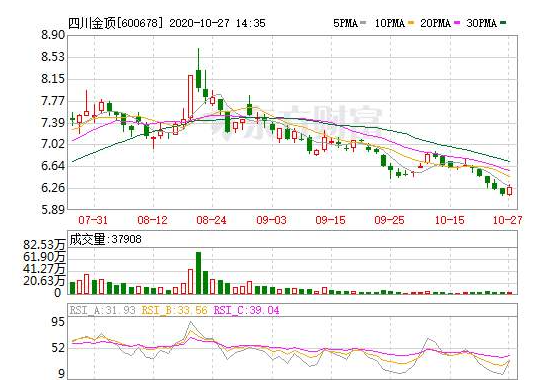Click the last red candlestick at 10-27

510,190
